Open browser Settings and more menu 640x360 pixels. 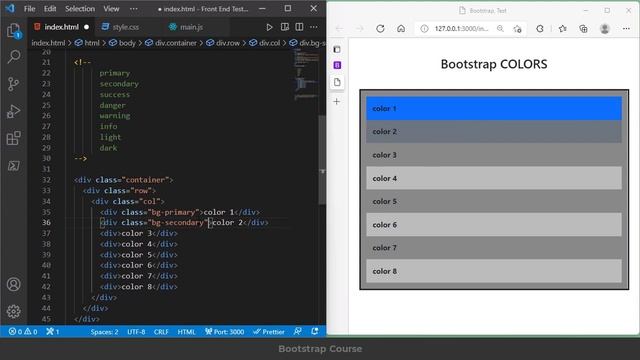[x=626, y=29]
